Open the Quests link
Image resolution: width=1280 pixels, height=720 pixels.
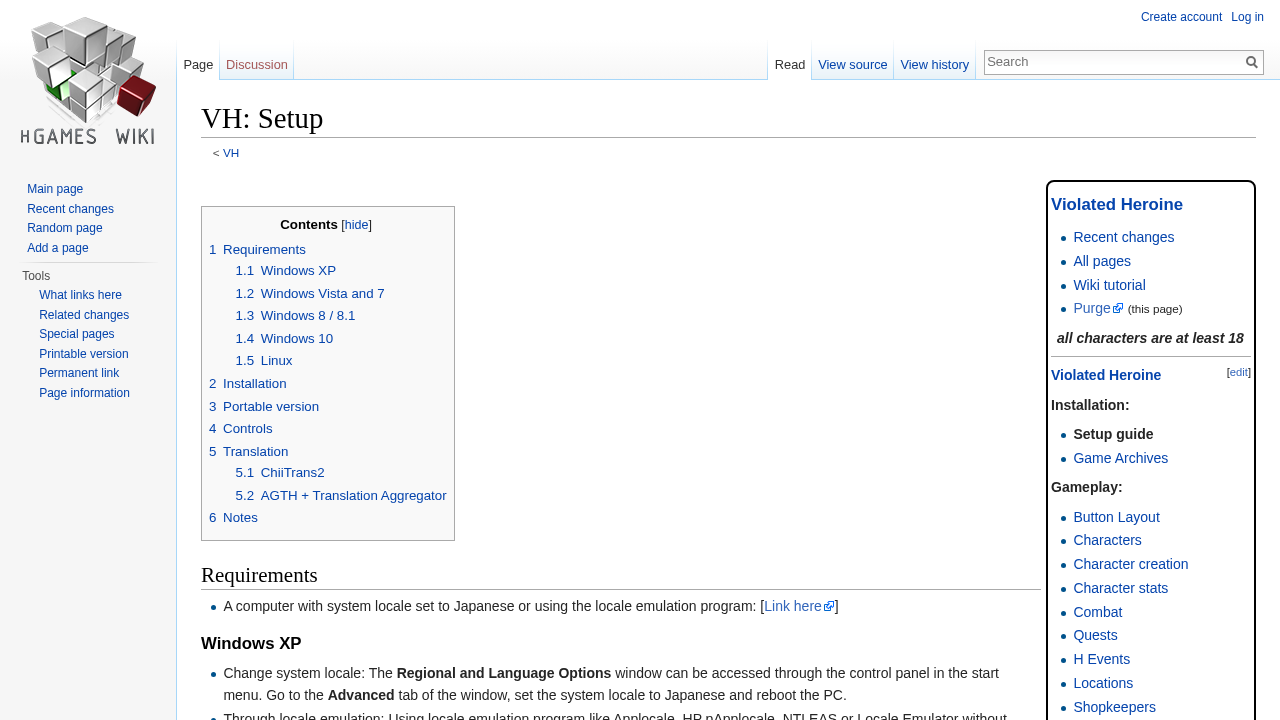[1095, 635]
